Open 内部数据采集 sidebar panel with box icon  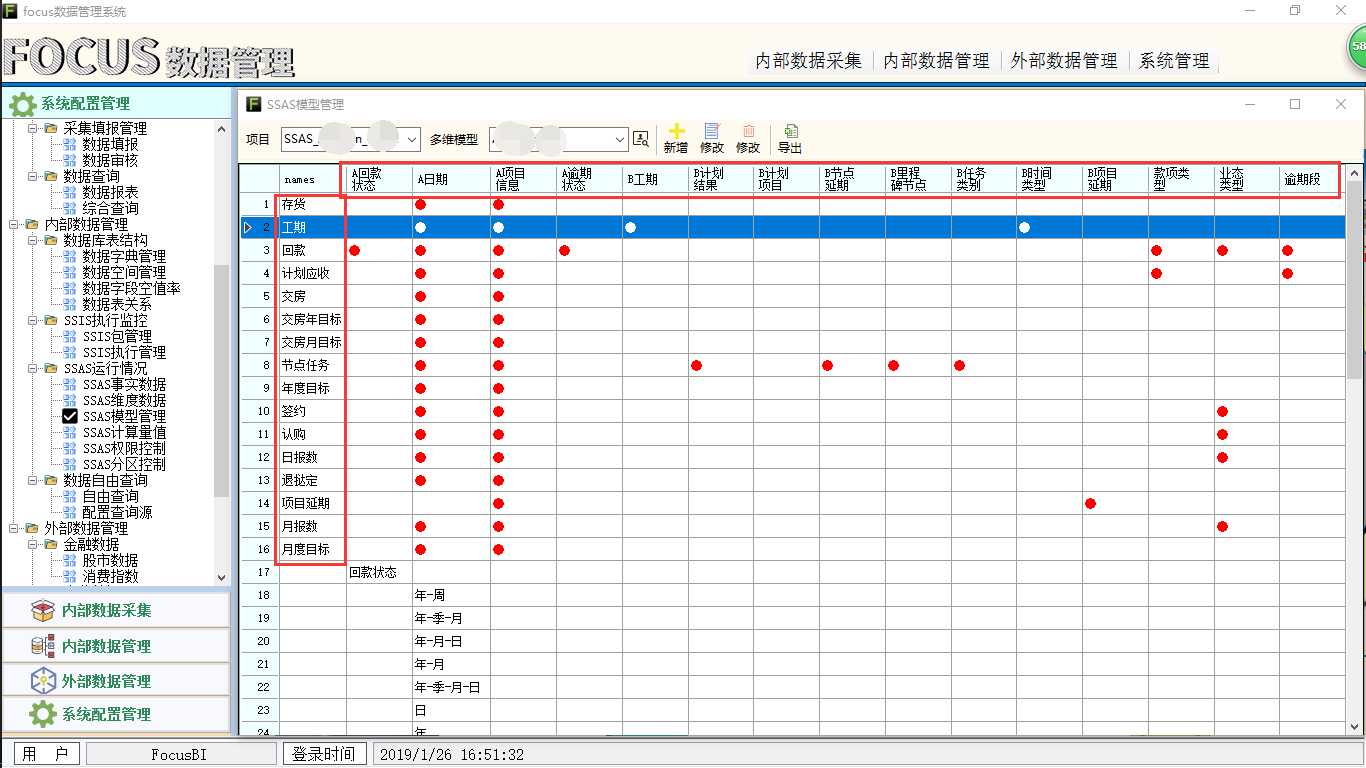tap(116, 610)
